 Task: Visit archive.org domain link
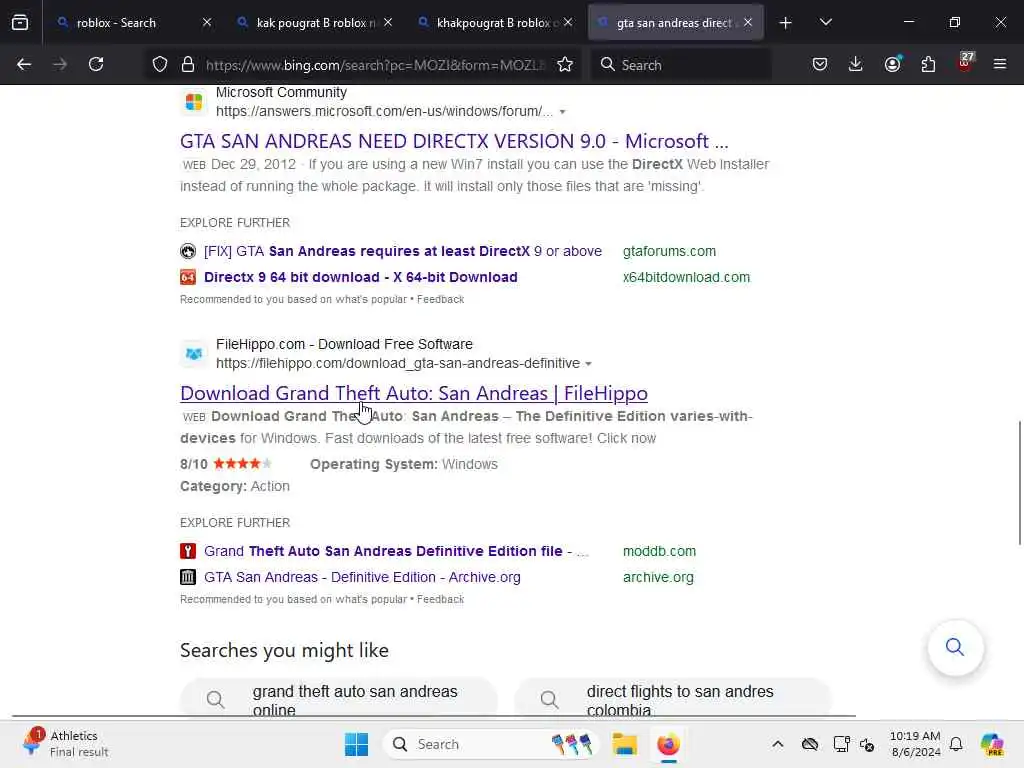tap(658, 577)
